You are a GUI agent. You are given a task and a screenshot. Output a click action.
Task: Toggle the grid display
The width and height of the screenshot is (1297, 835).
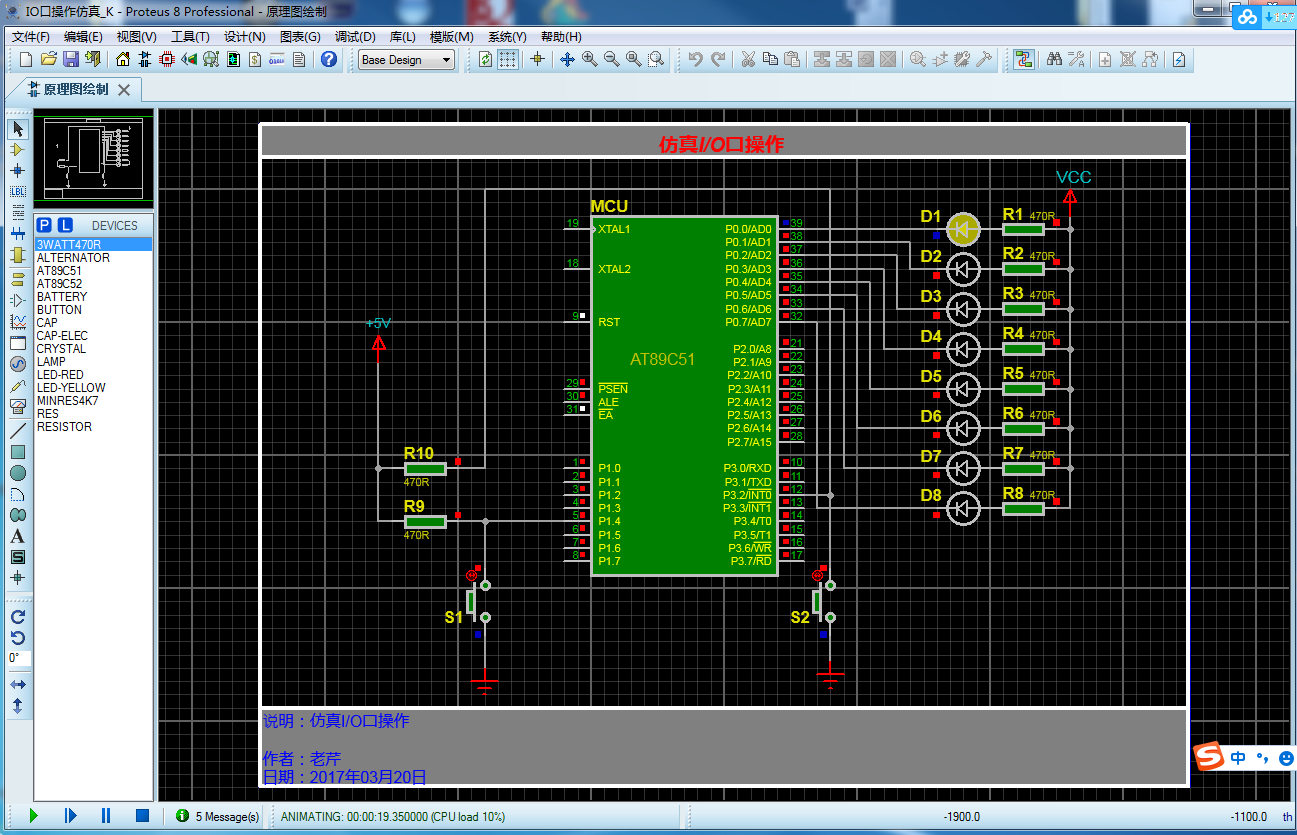tap(508, 59)
